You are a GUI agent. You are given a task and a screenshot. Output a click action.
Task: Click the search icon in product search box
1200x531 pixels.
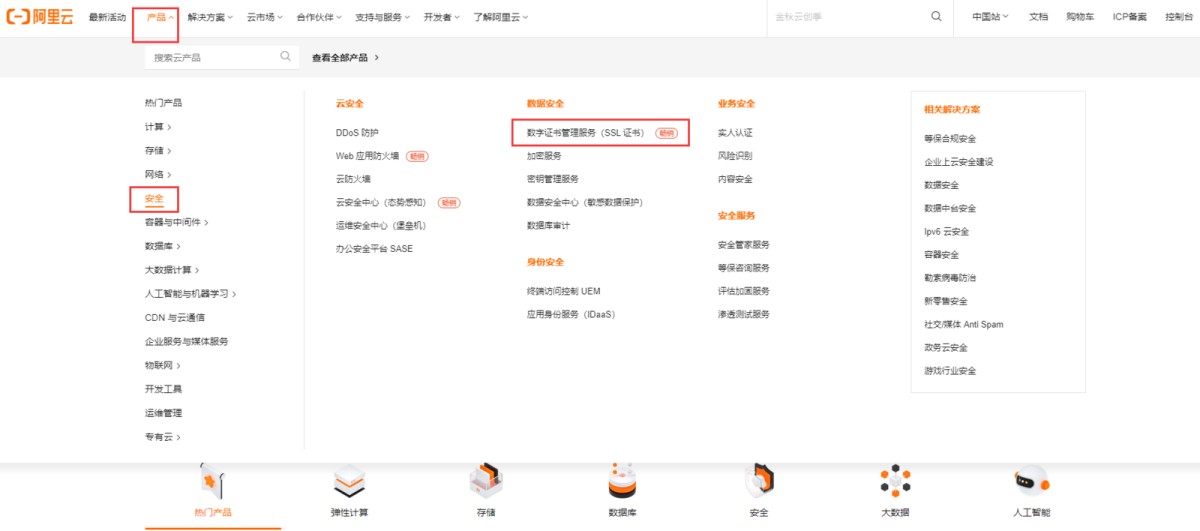click(x=286, y=57)
